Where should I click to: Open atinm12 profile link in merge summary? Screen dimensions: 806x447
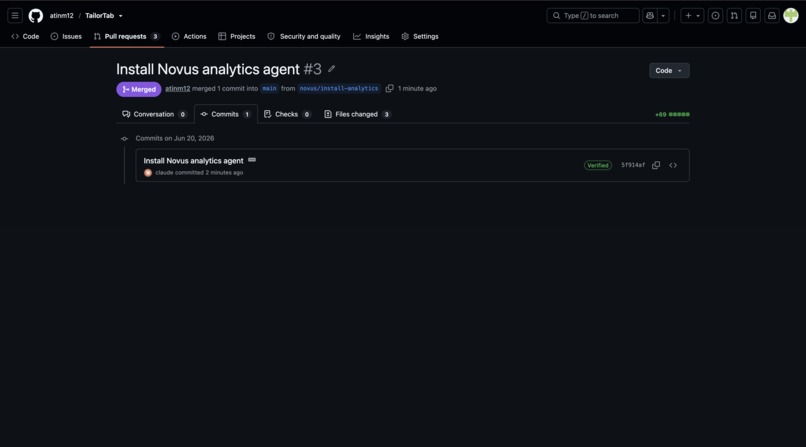177,88
